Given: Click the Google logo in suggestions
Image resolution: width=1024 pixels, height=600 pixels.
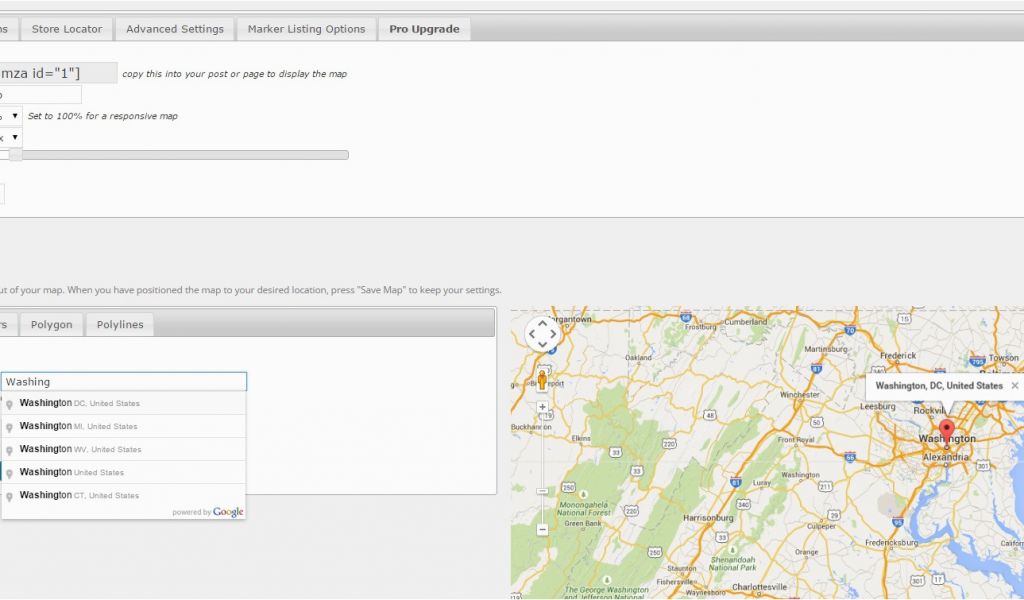Looking at the screenshot, I should point(228,513).
